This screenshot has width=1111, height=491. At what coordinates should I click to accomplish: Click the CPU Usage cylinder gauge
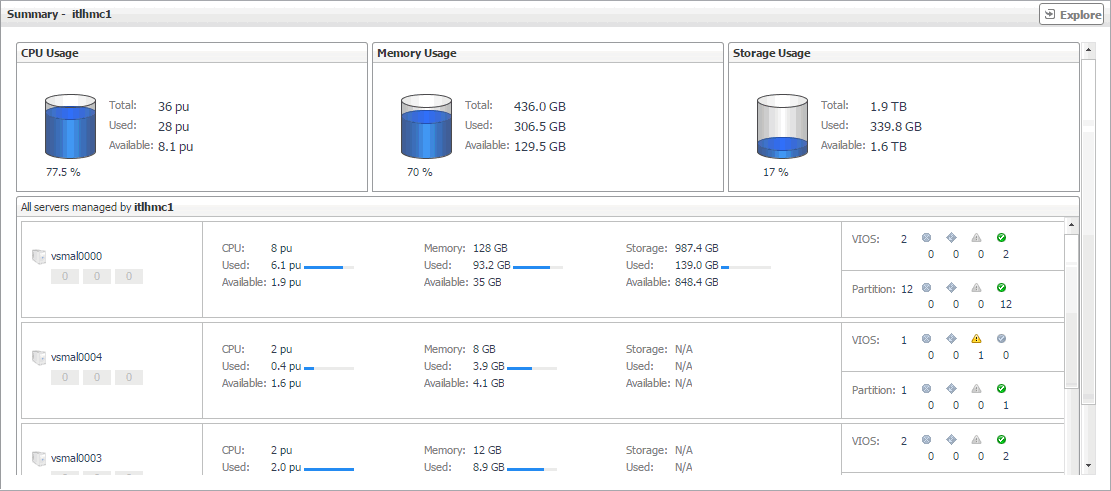click(x=71, y=127)
